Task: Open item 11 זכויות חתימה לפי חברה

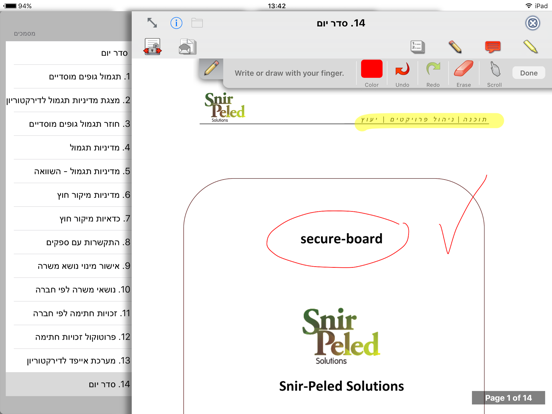Action: click(x=69, y=313)
